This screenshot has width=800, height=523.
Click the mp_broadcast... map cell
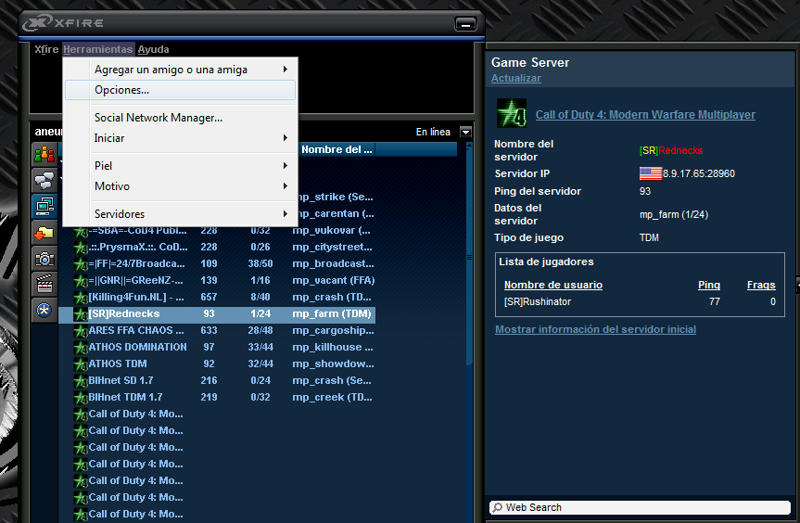pyautogui.click(x=333, y=264)
